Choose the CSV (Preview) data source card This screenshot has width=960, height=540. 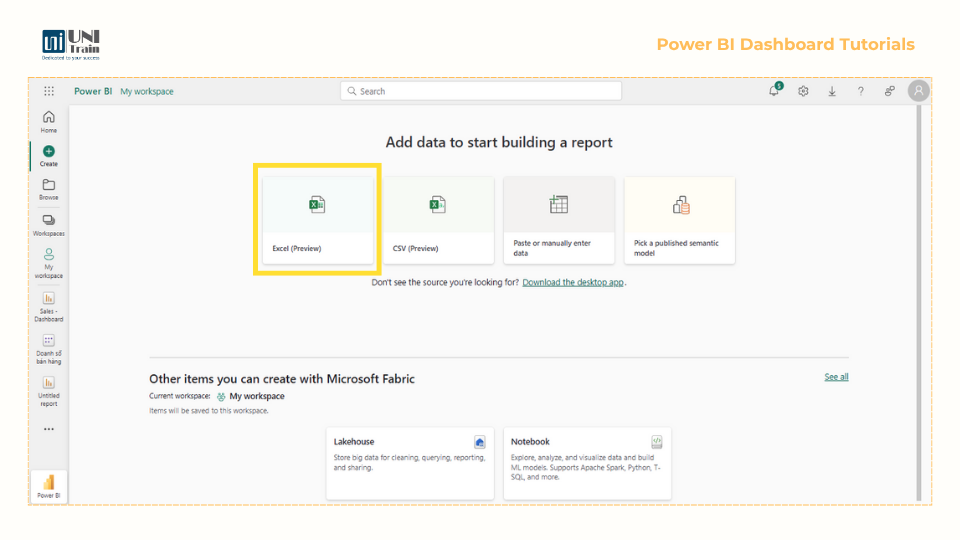coord(438,220)
